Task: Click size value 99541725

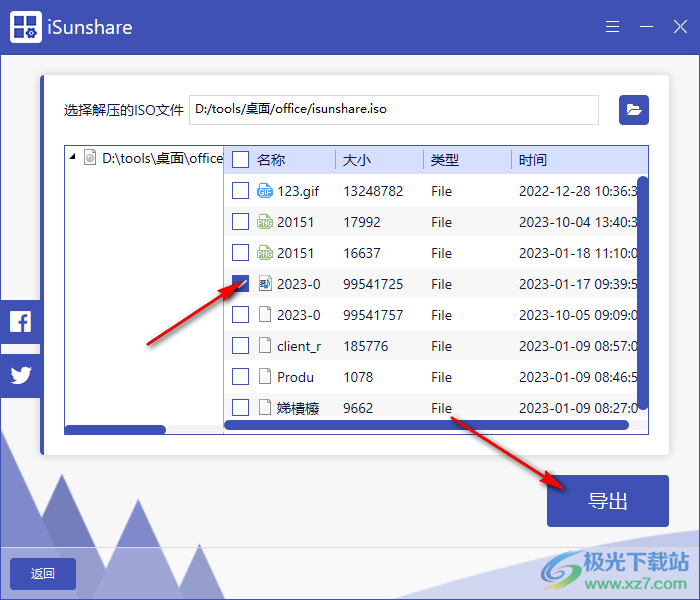Action: click(373, 284)
